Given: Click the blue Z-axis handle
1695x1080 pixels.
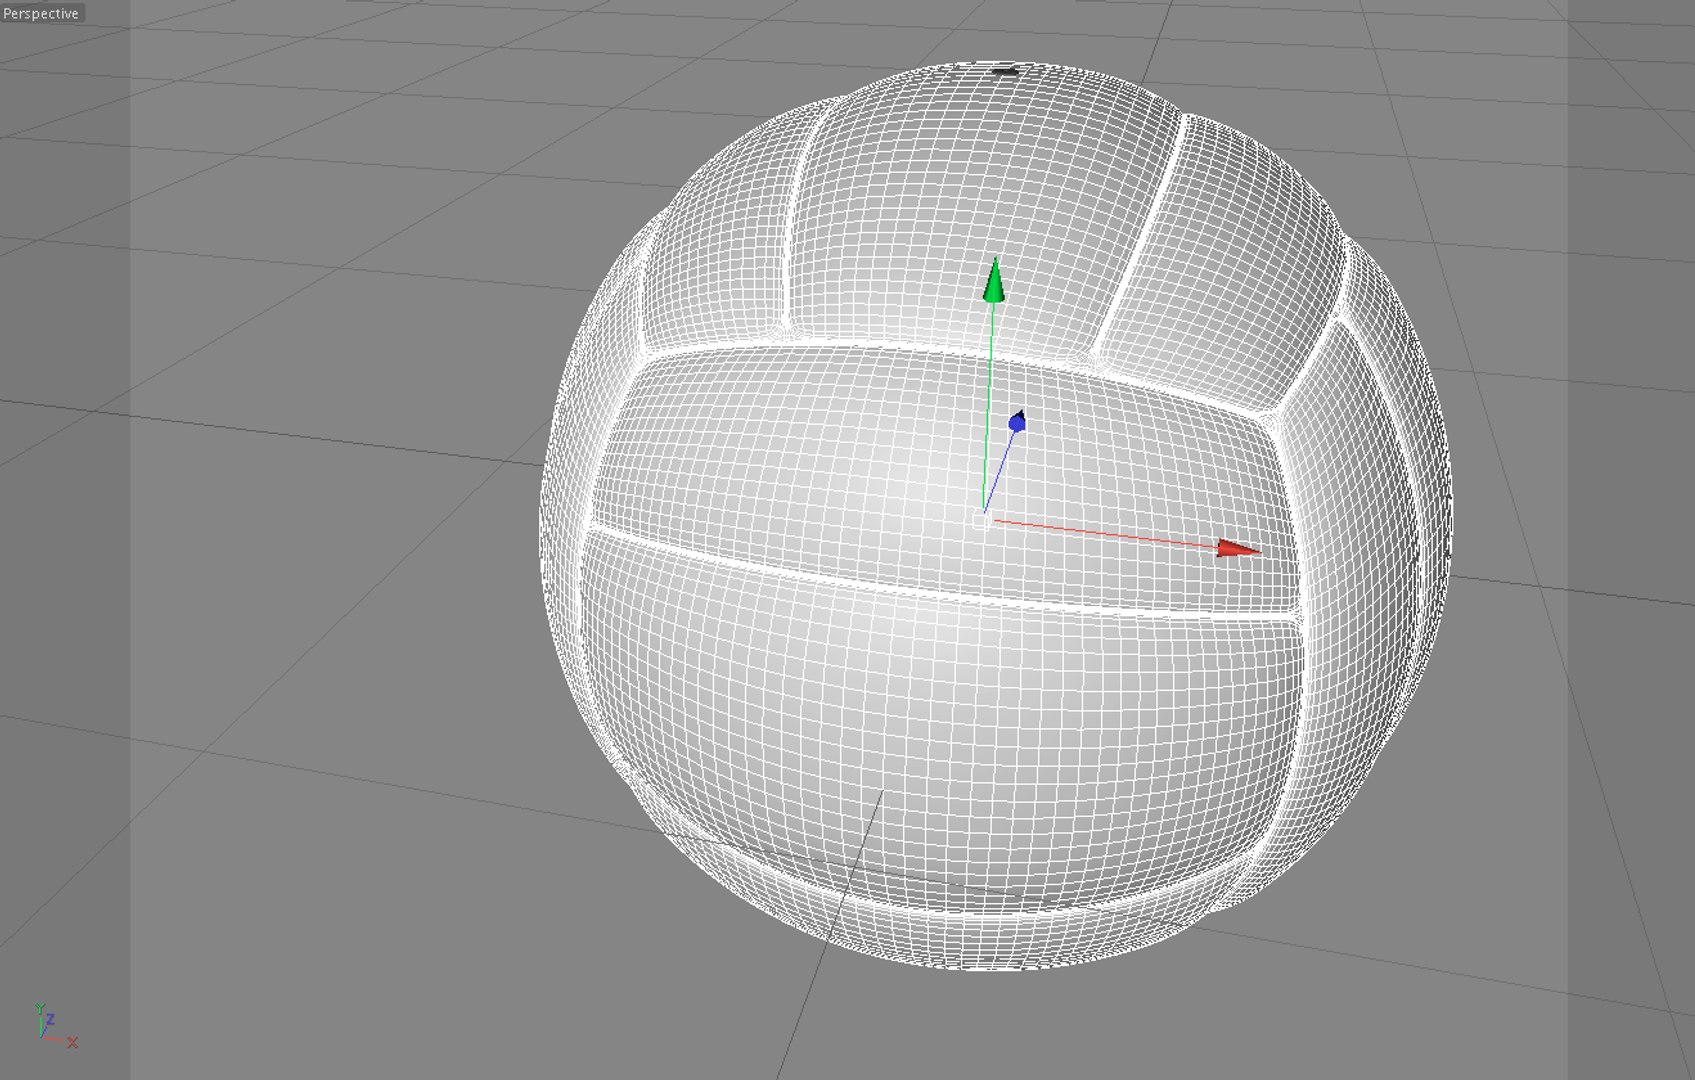Looking at the screenshot, I should click(1017, 421).
